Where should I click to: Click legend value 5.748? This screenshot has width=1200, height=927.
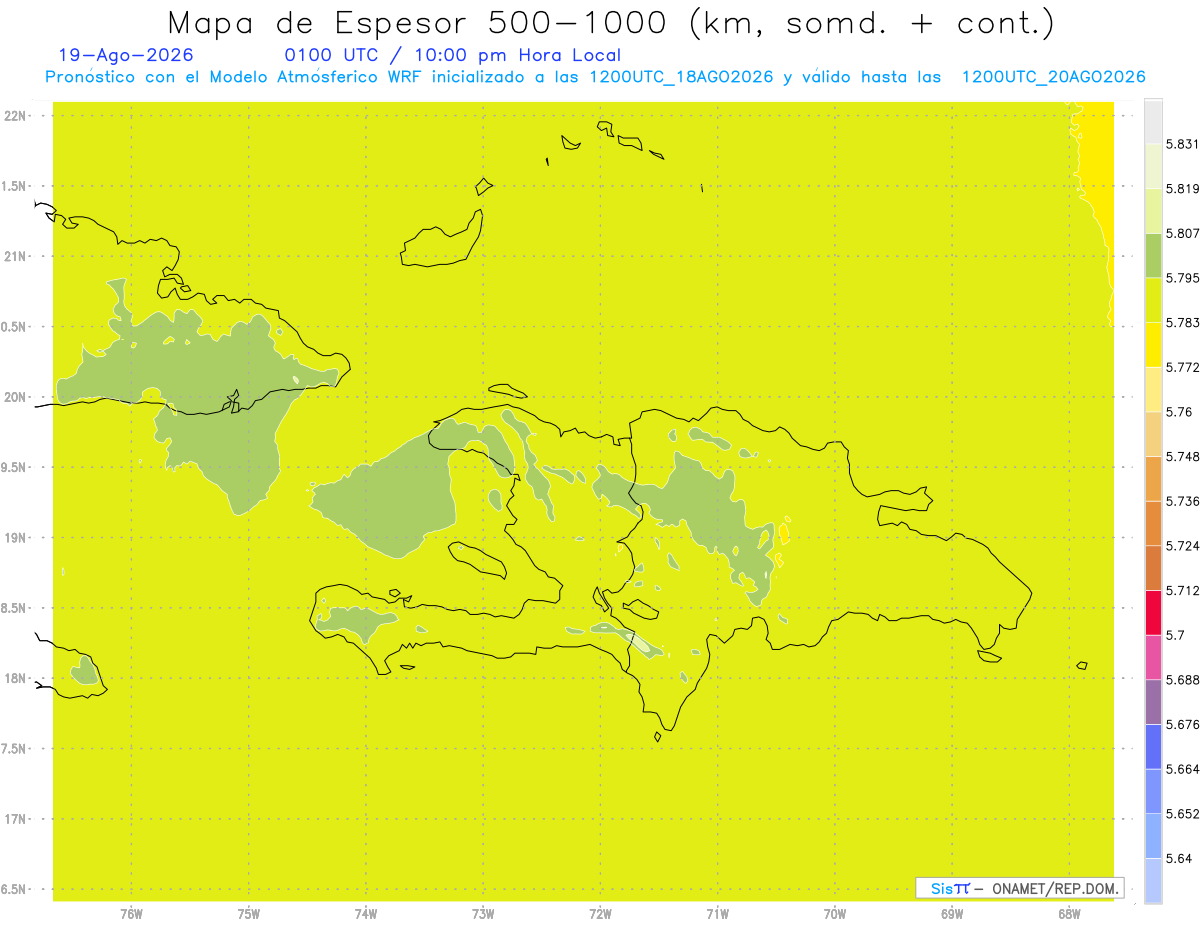click(x=1182, y=456)
